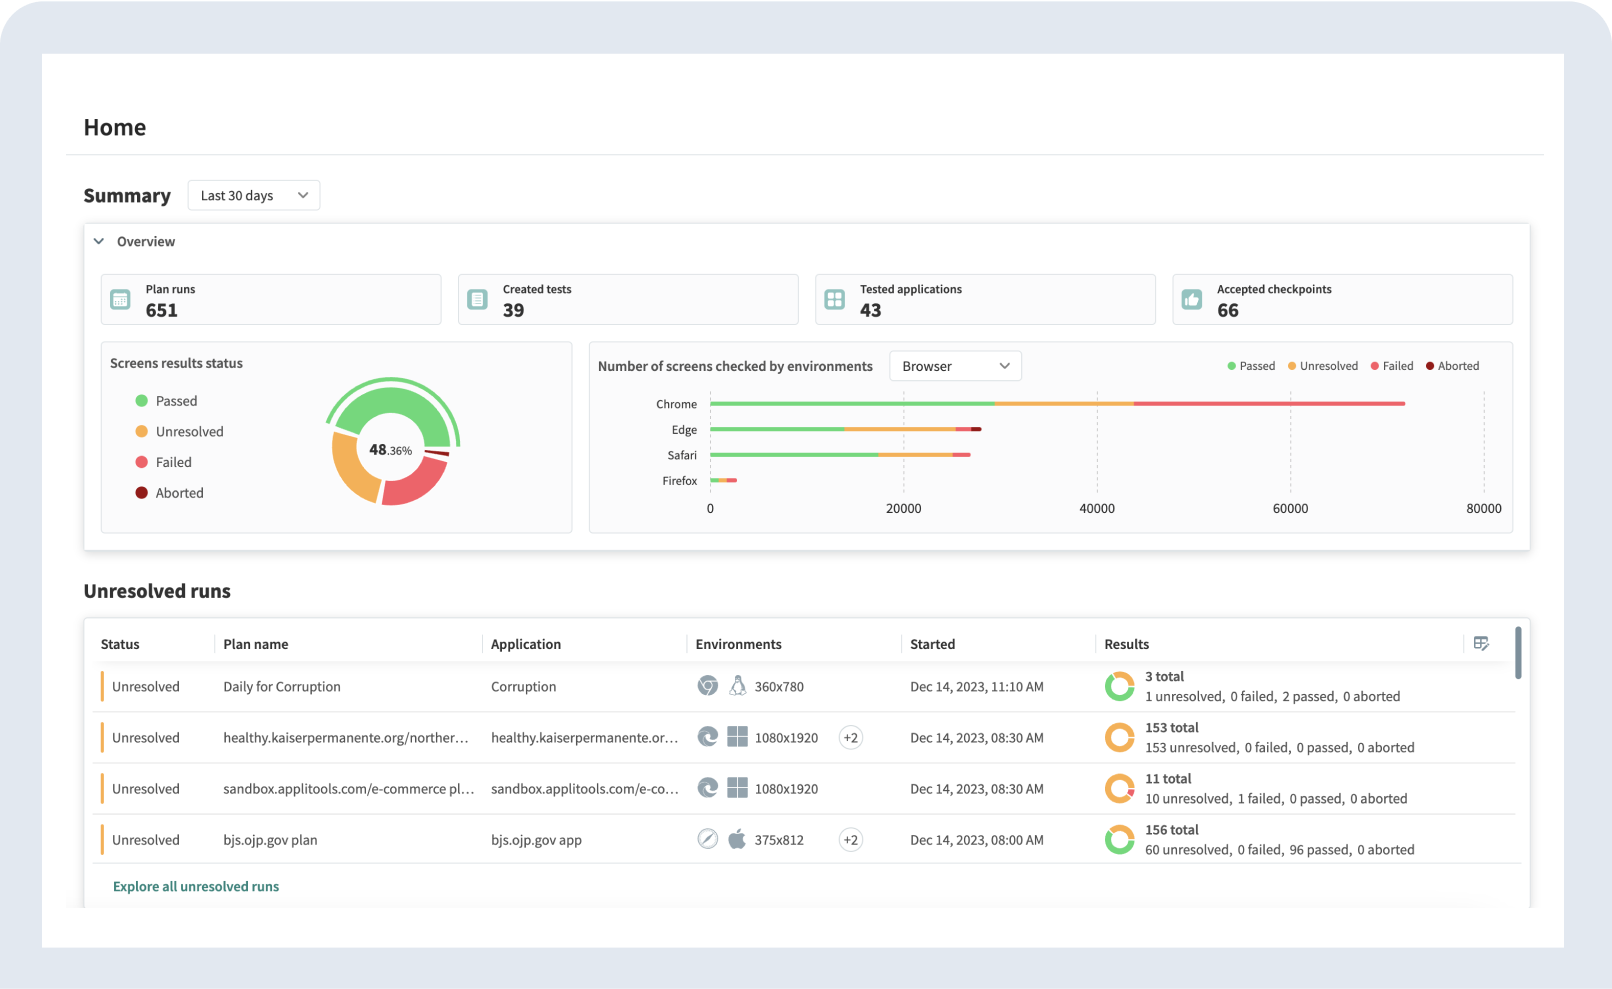Open the Last 30 days dropdown
This screenshot has height=989, width=1612.
(x=253, y=195)
